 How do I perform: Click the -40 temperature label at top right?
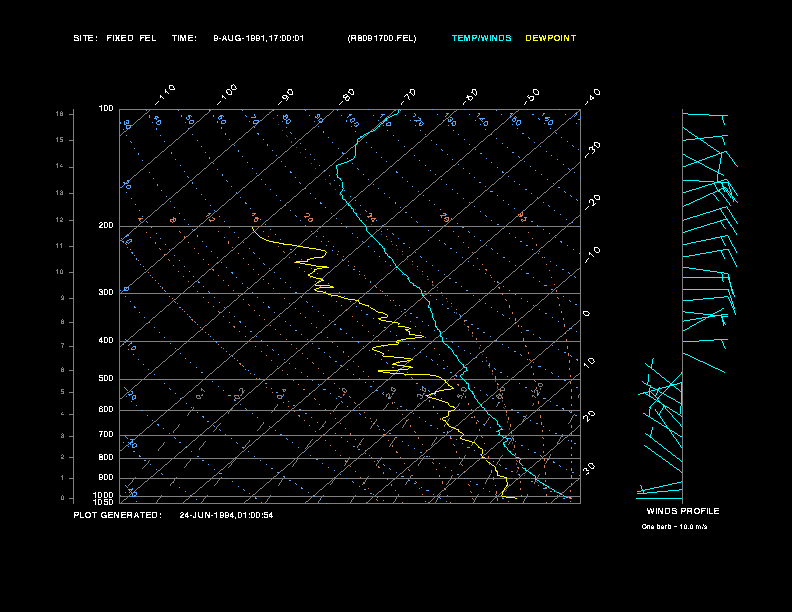[x=591, y=96]
